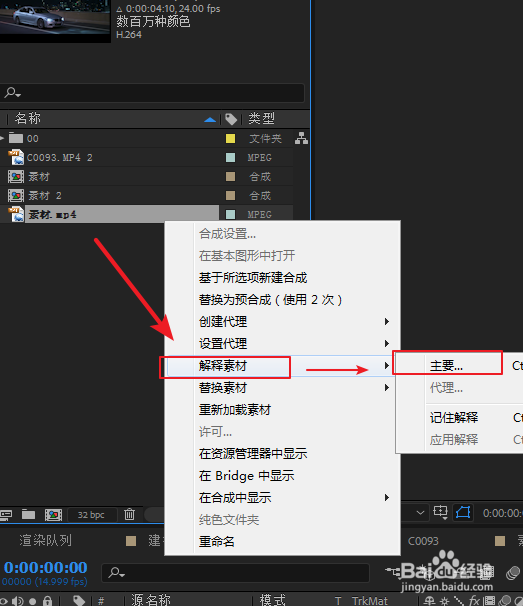Click the 素材 composition icon
The height and width of the screenshot is (606, 523).
click(16, 177)
